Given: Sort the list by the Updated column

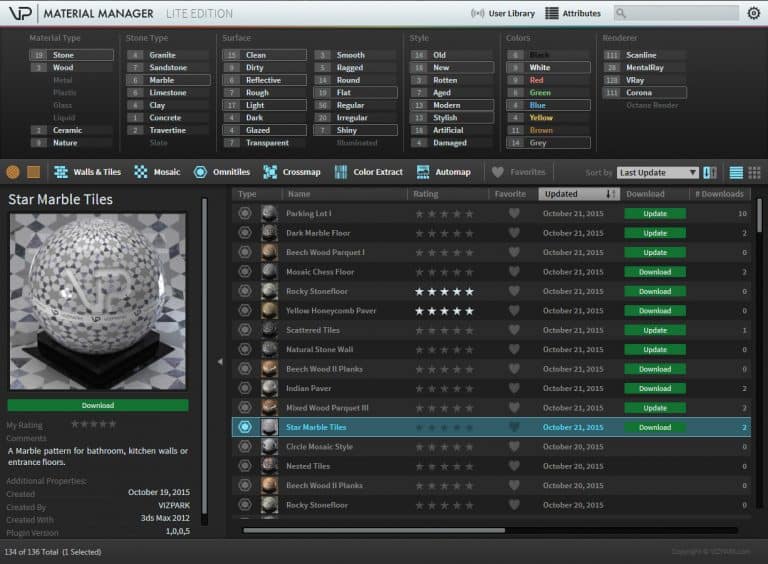Looking at the screenshot, I should [577, 194].
